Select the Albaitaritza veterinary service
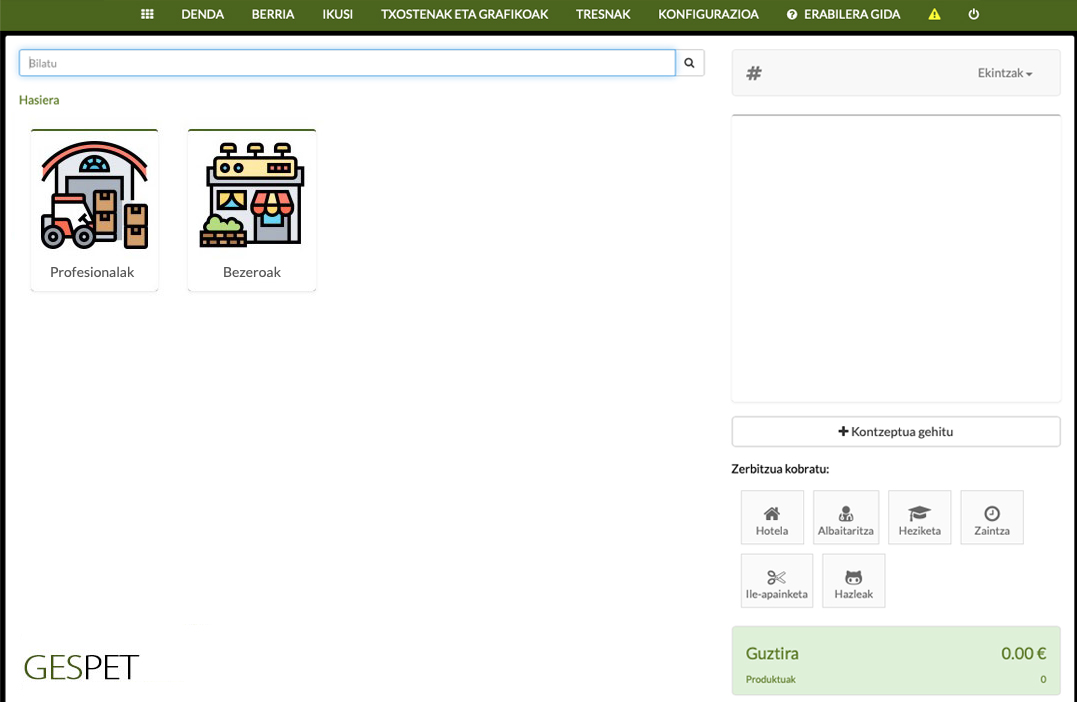 846,518
